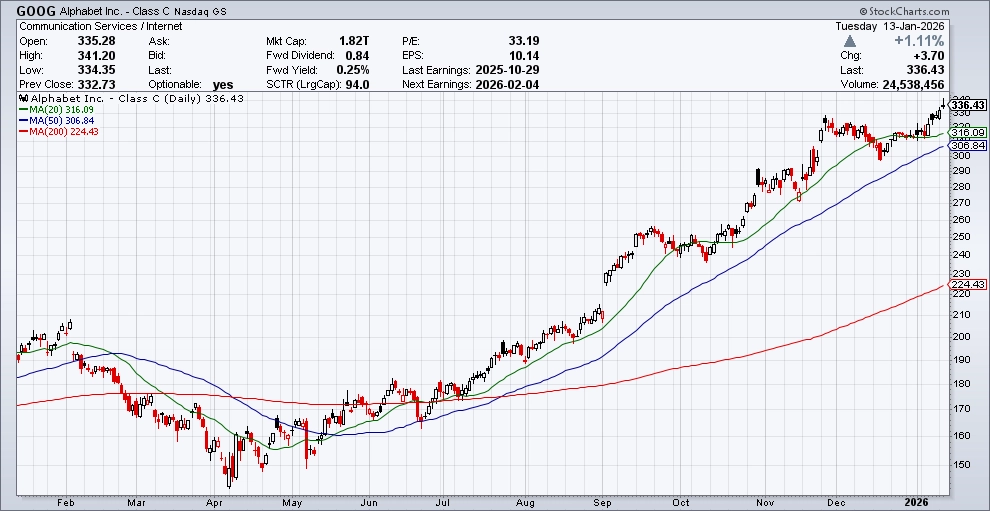The height and width of the screenshot is (511, 990).
Task: Click the EPS value 10.14
Action: click(x=523, y=56)
